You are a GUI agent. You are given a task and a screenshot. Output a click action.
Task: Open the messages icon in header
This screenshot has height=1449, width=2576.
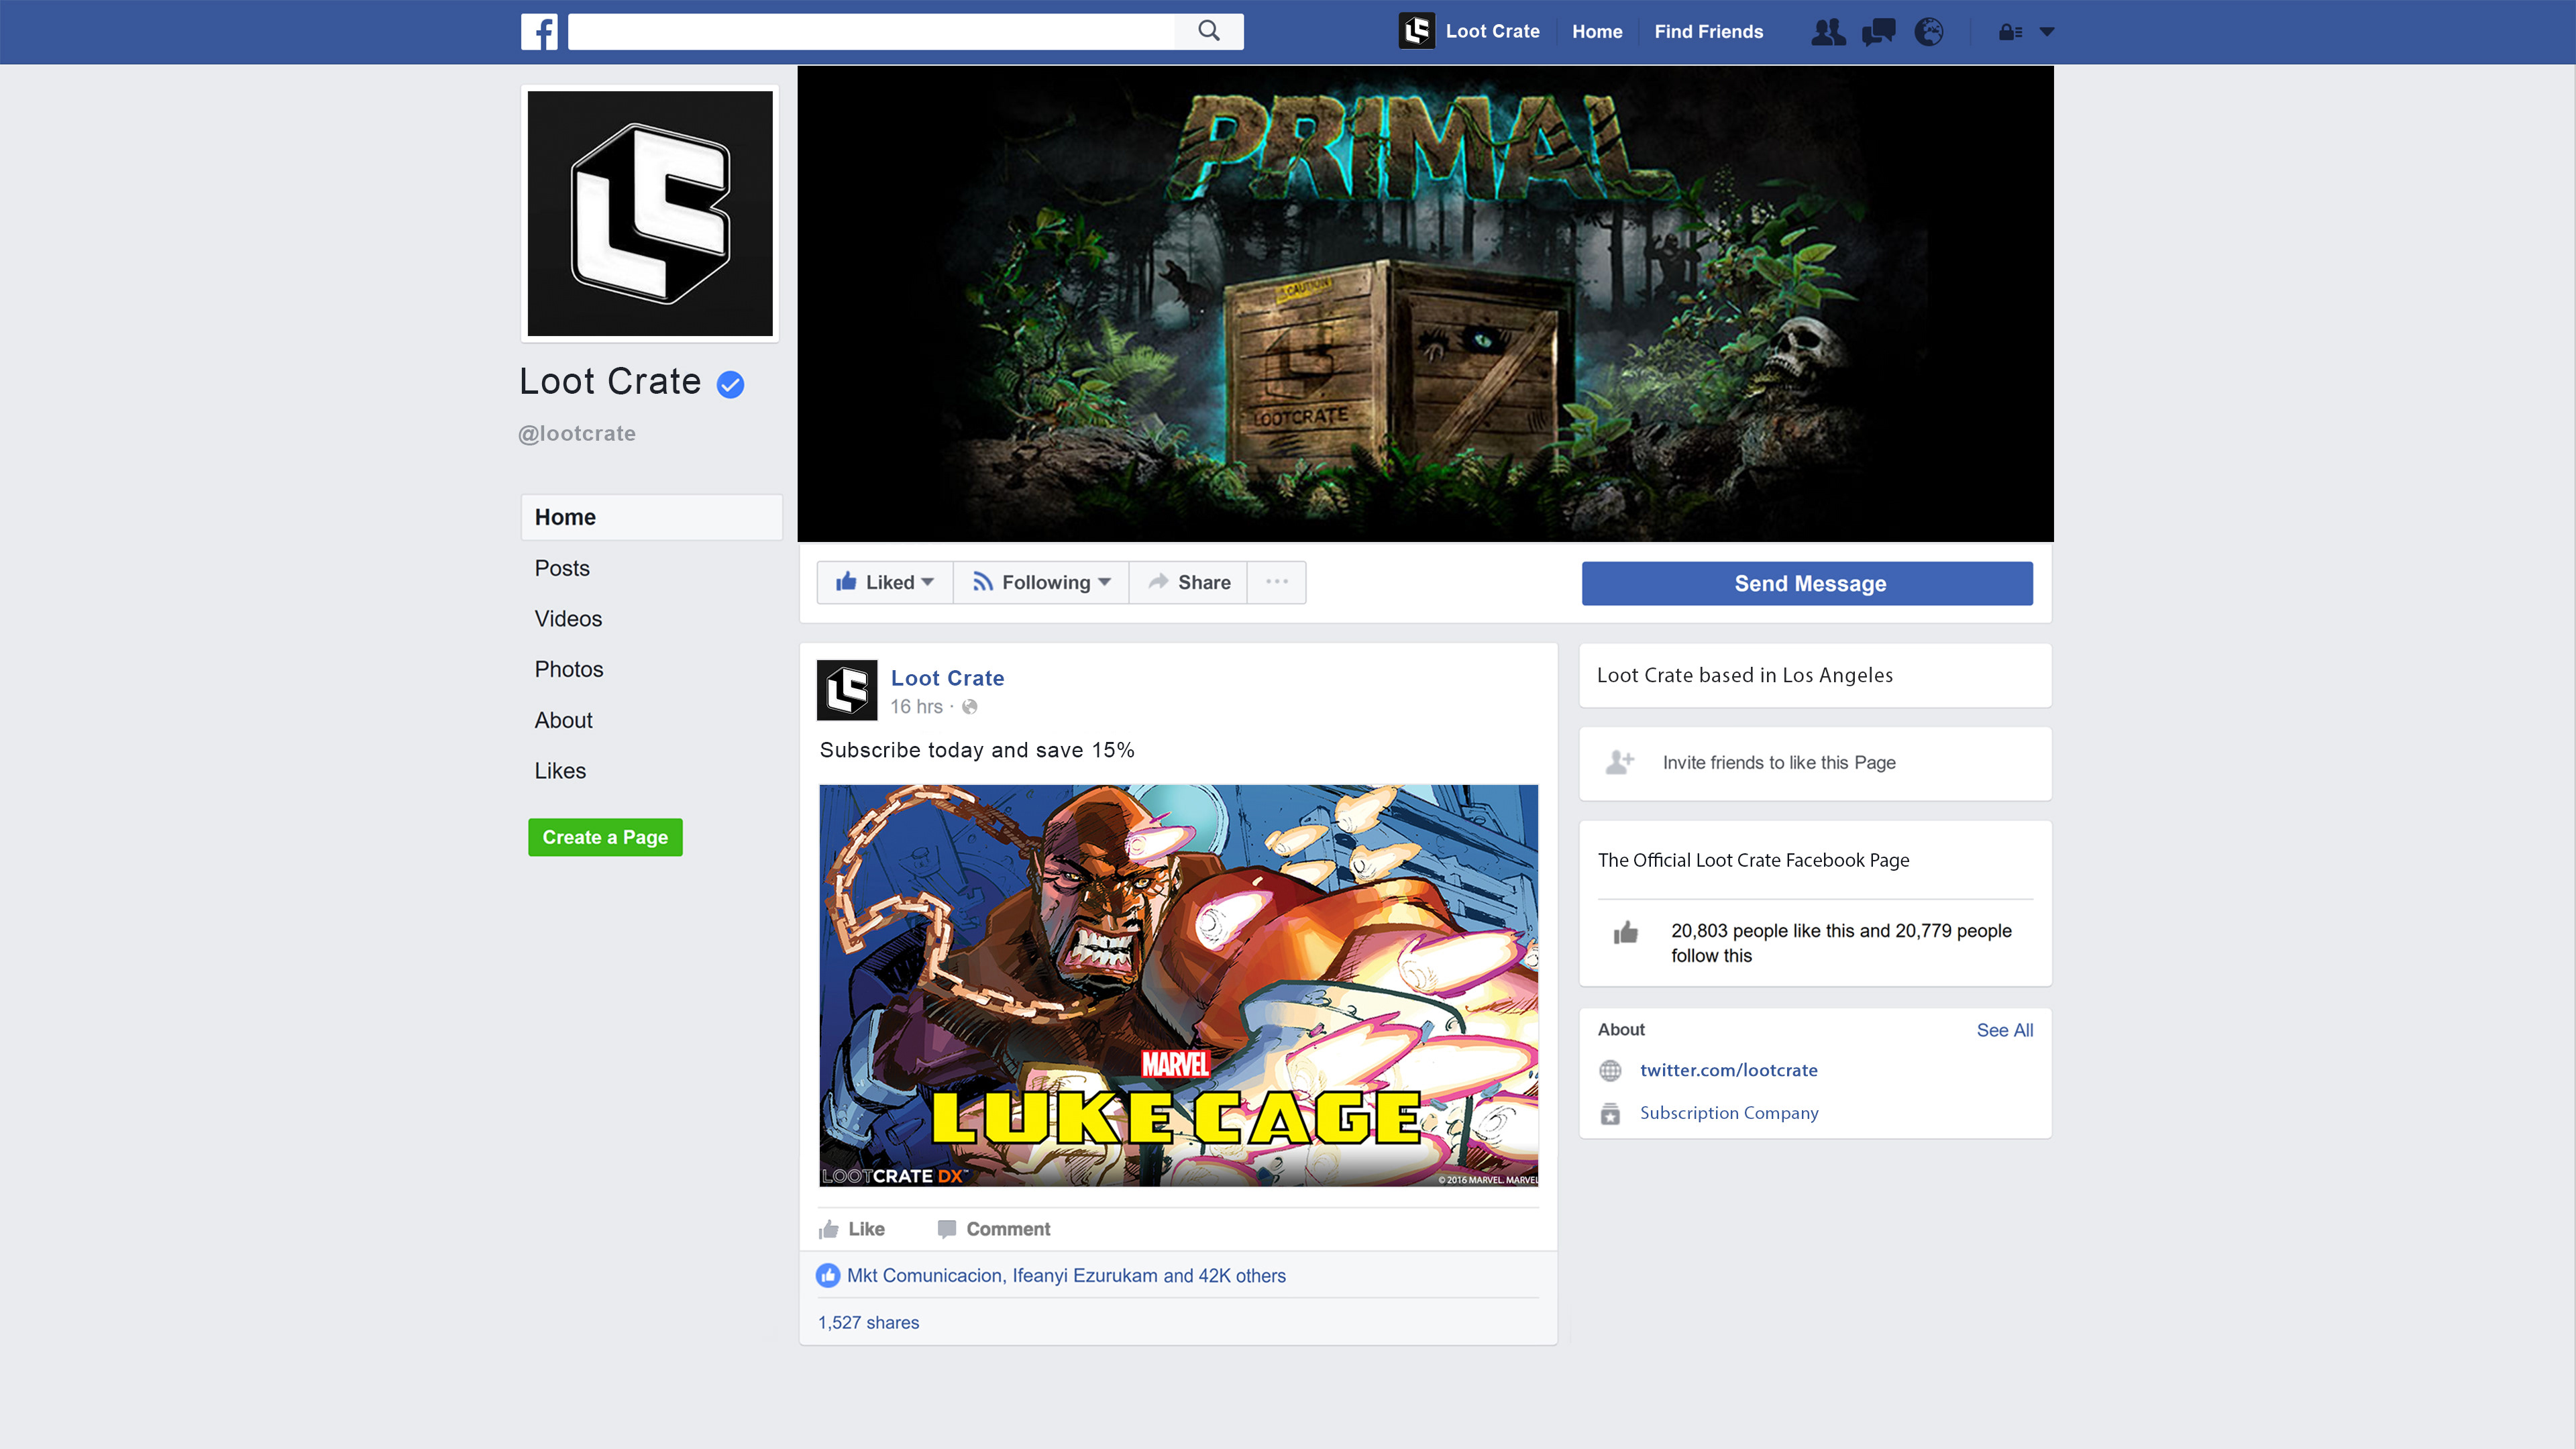(1878, 32)
